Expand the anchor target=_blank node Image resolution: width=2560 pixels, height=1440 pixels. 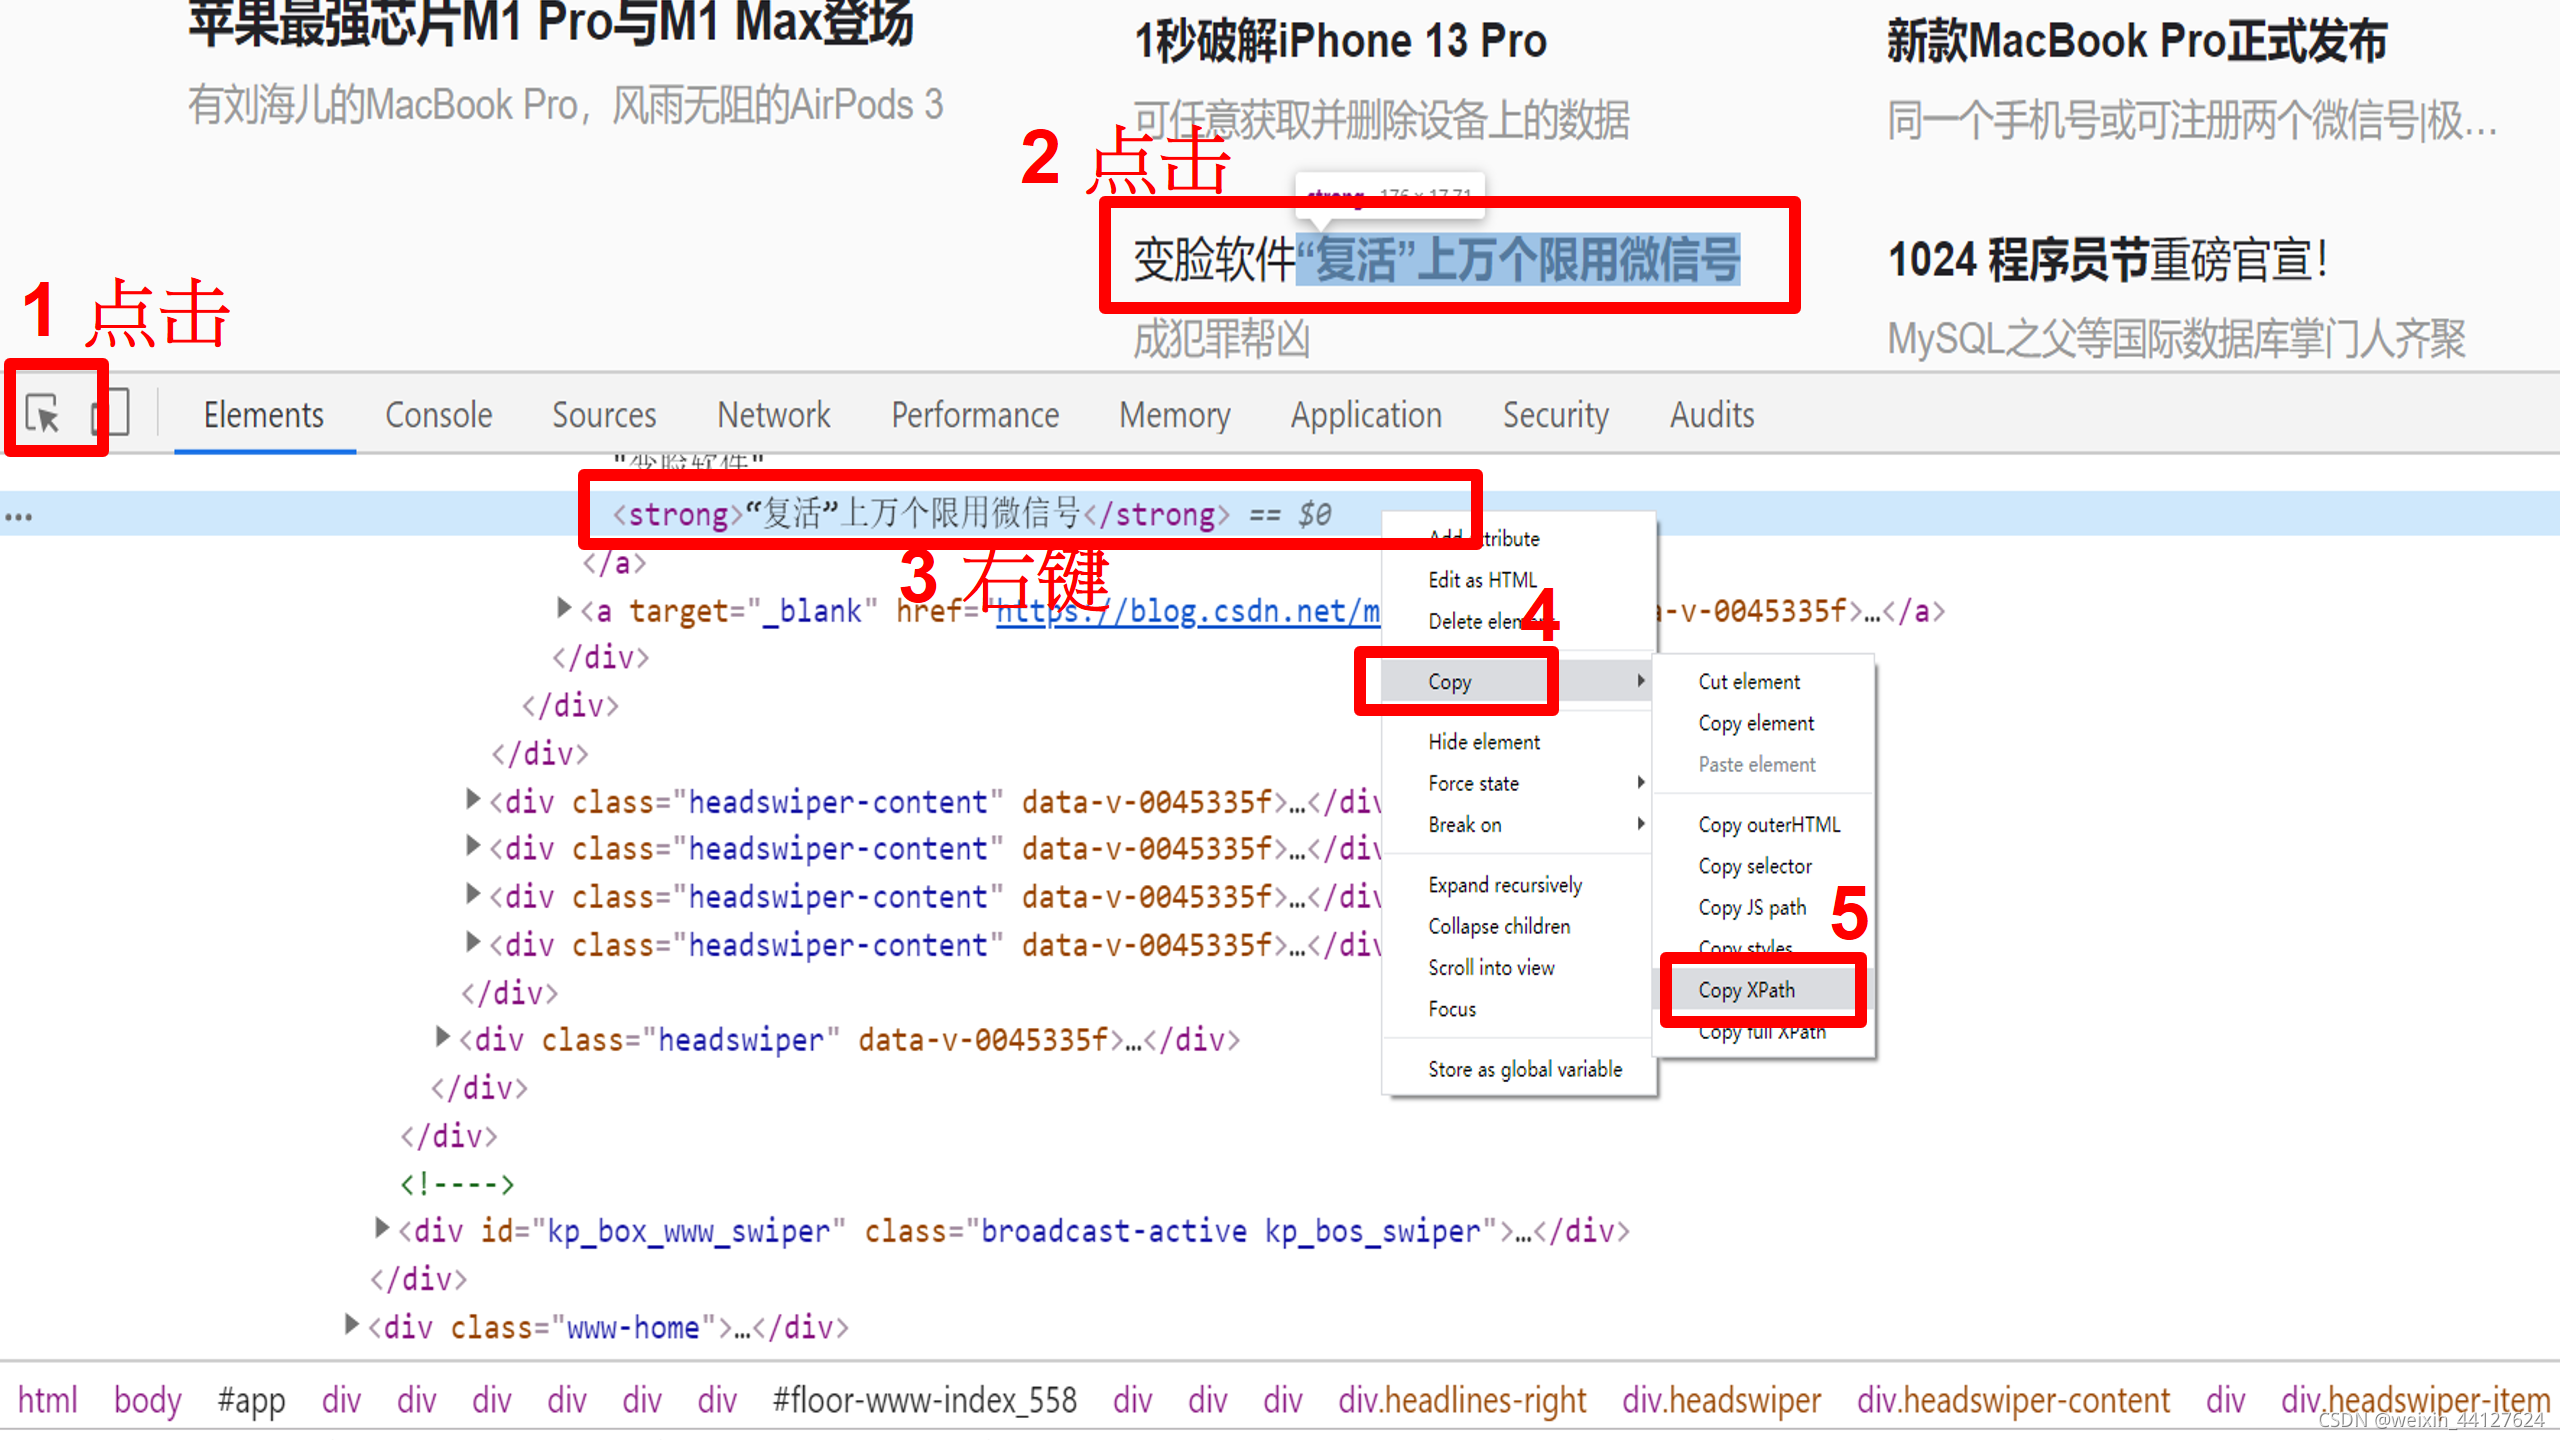(x=563, y=608)
